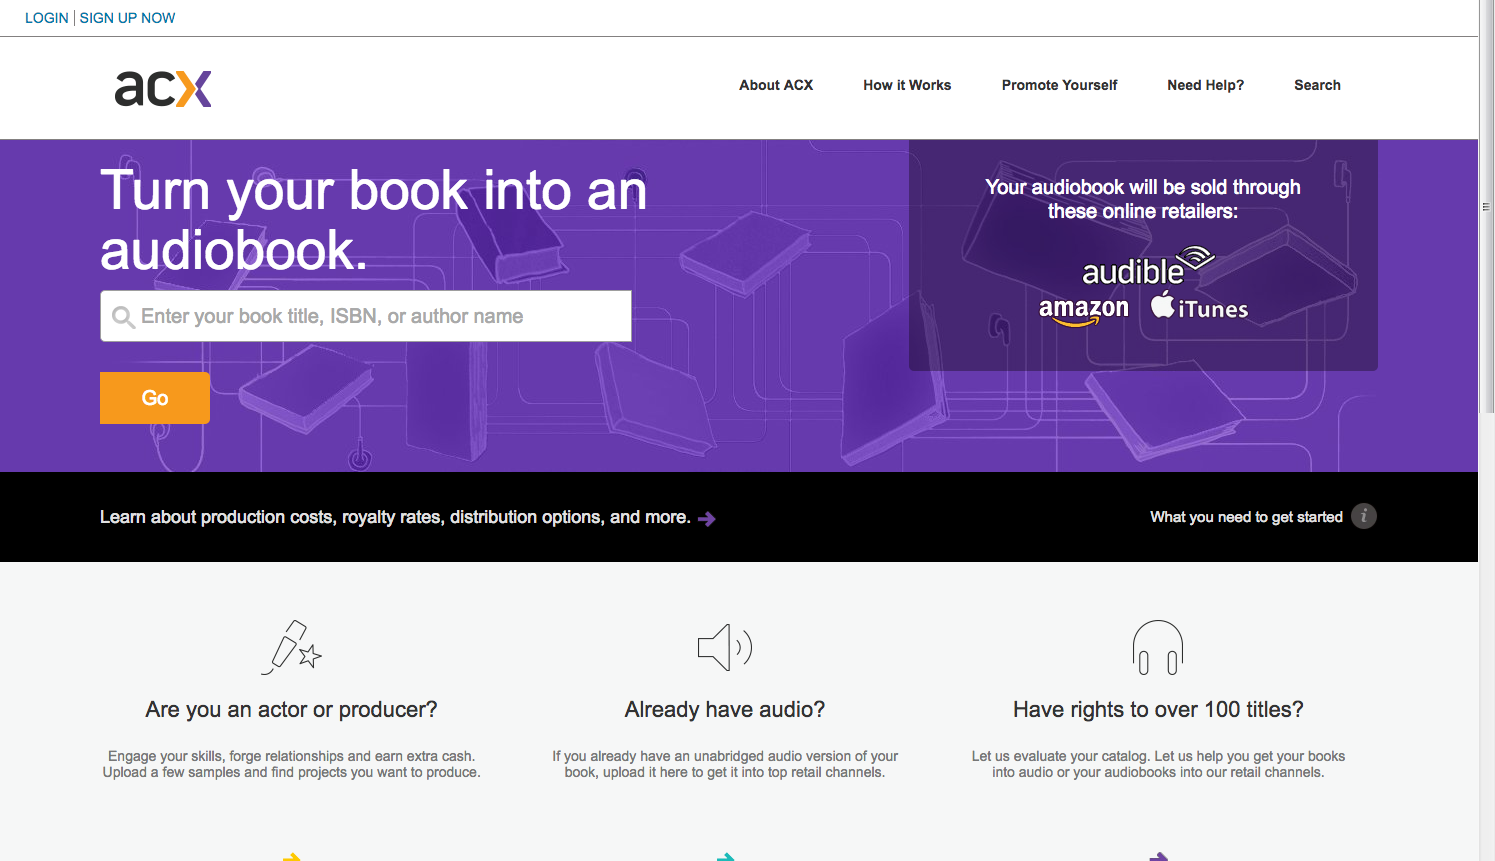
Task: Open the Need Help? menu
Action: pyautogui.click(x=1205, y=85)
